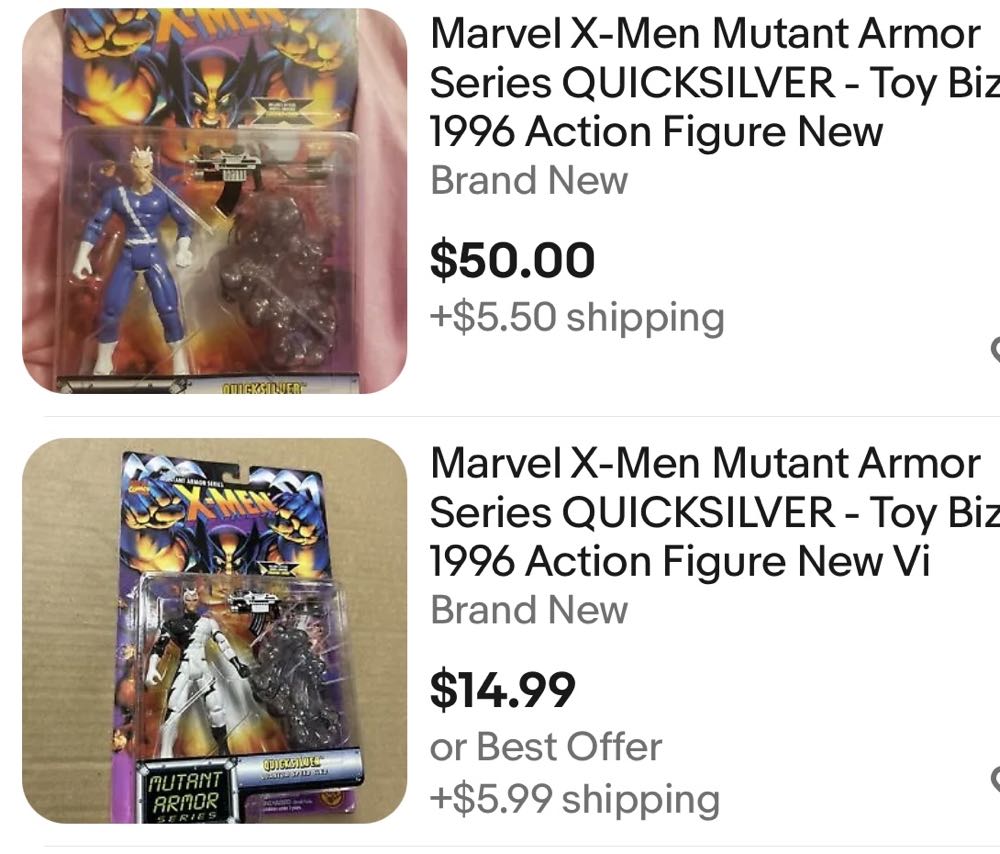Select the +$5.99 shipping text
The image size is (1000, 854).
(575, 798)
